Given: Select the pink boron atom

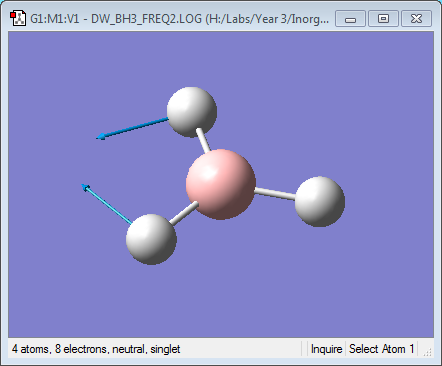Looking at the screenshot, I should pyautogui.click(x=221, y=184).
